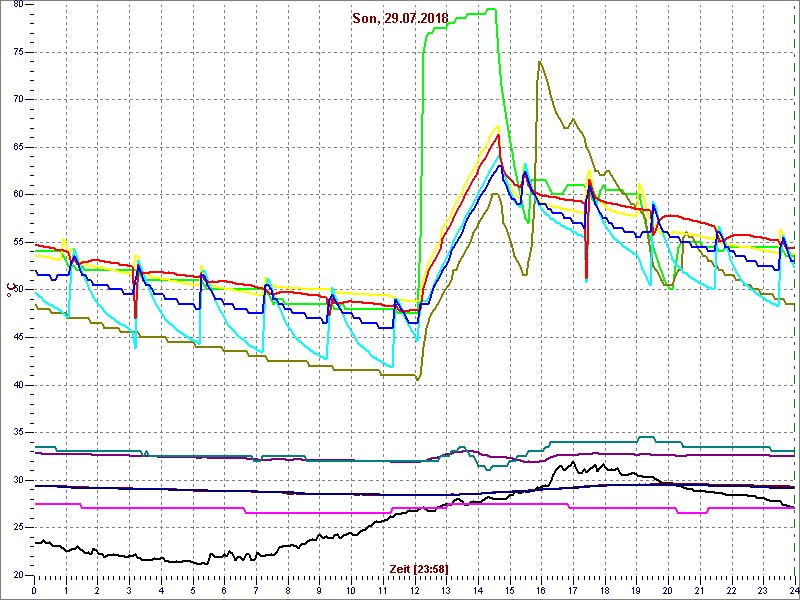This screenshot has width=800, height=600.
Task: Pick the 25 temperature axis label
Action: (x=18, y=527)
